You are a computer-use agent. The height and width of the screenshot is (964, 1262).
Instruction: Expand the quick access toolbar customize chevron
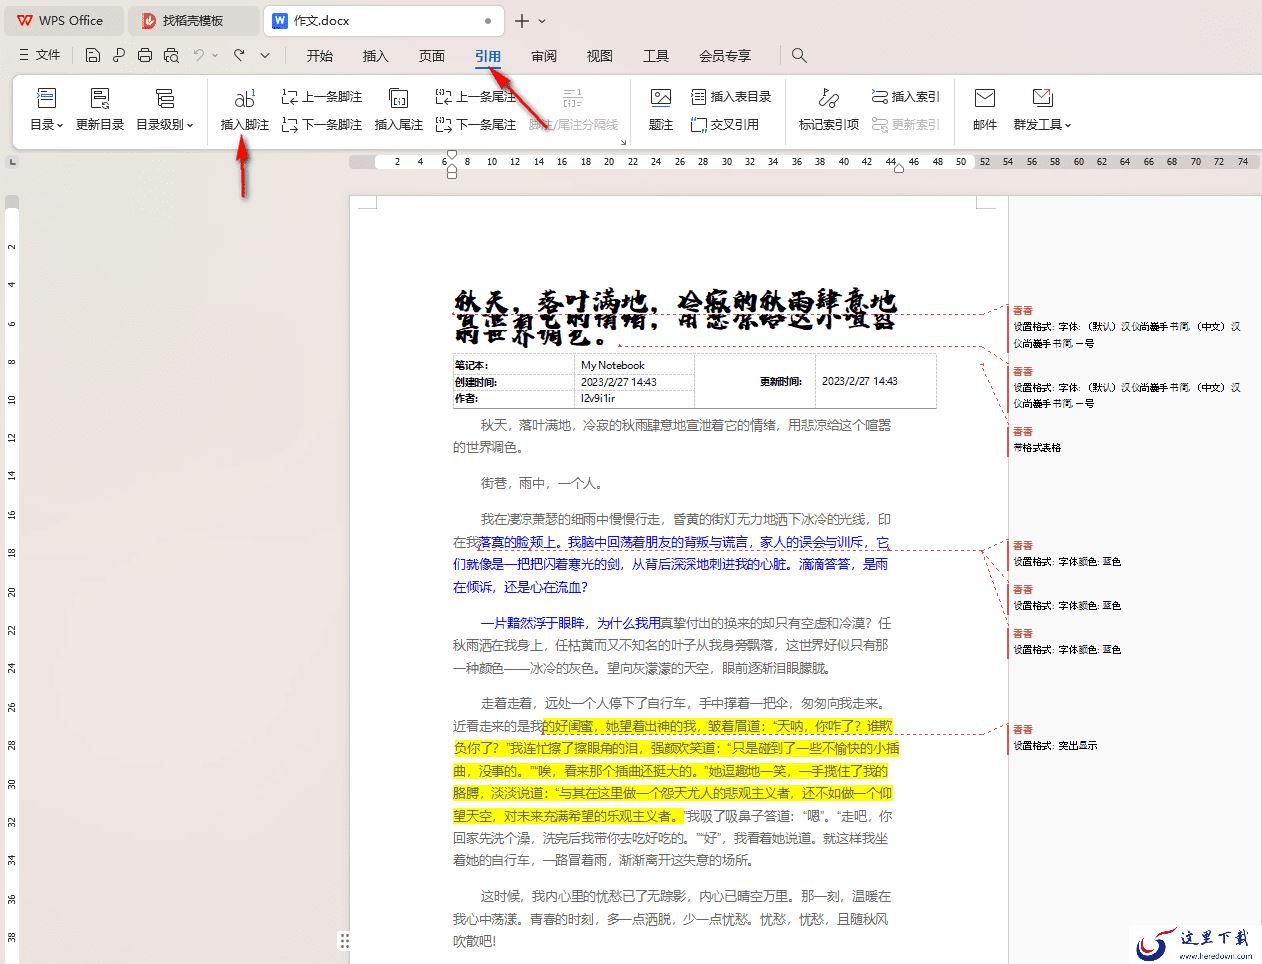[265, 55]
